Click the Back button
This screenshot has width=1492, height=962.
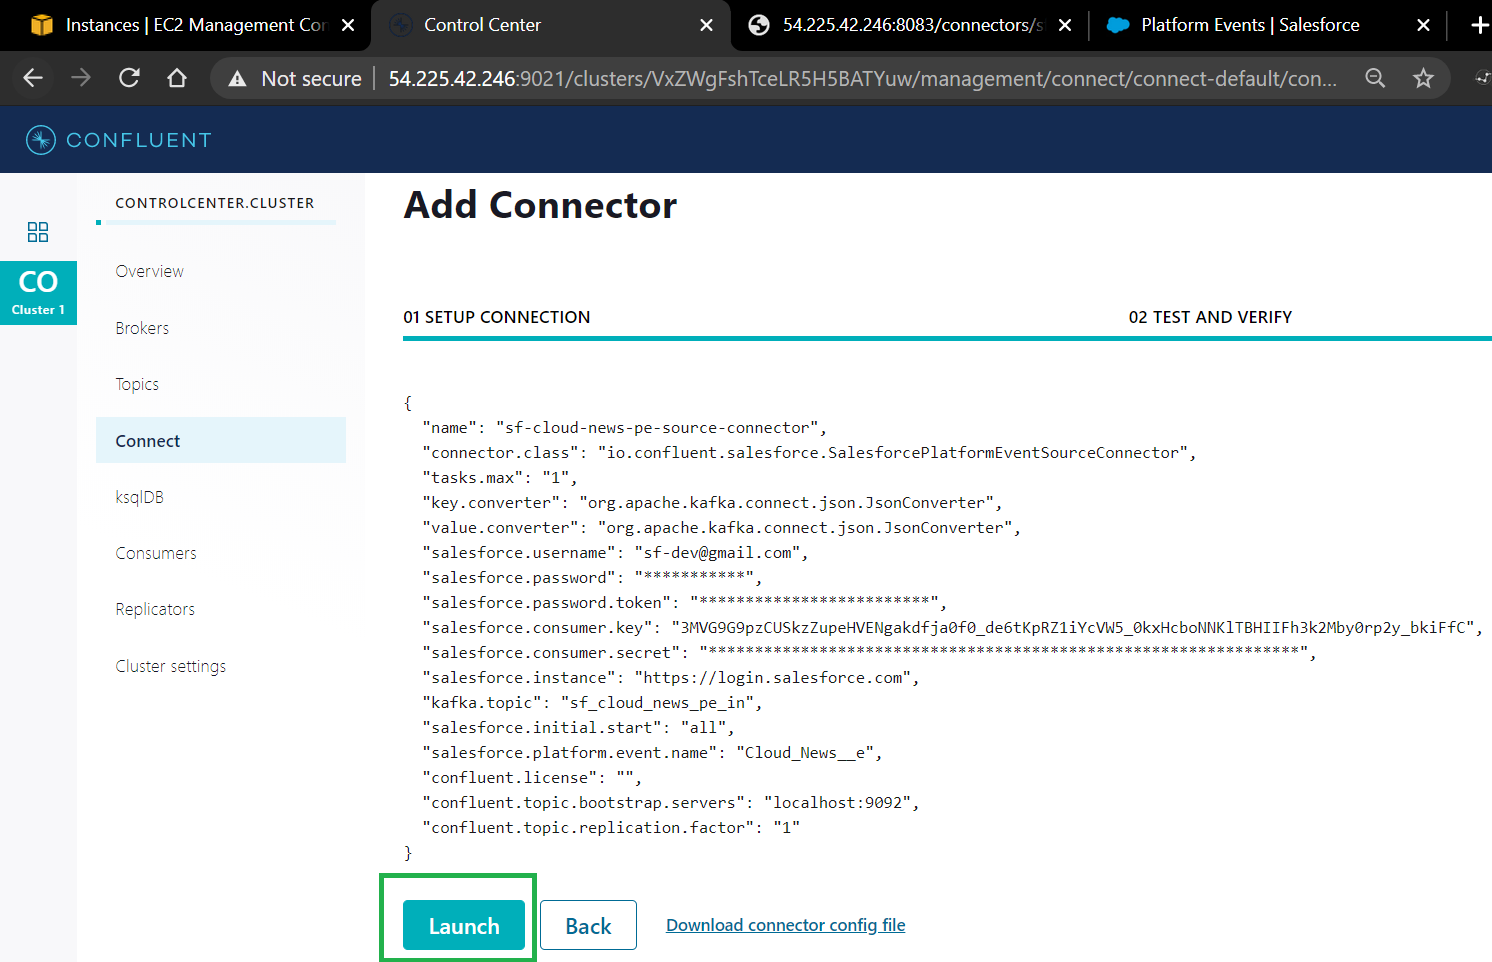tap(588, 925)
